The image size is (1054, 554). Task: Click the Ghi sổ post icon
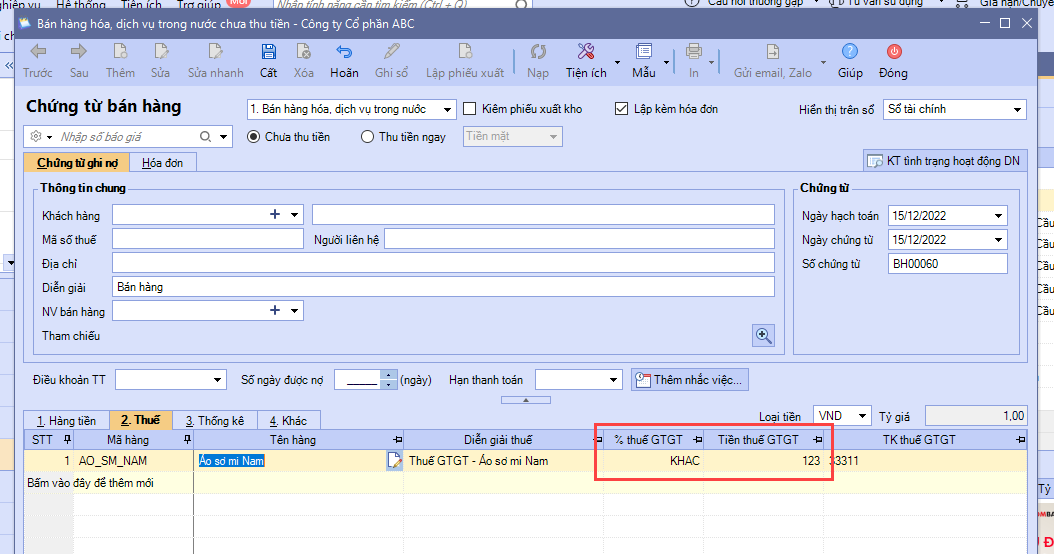click(x=391, y=52)
